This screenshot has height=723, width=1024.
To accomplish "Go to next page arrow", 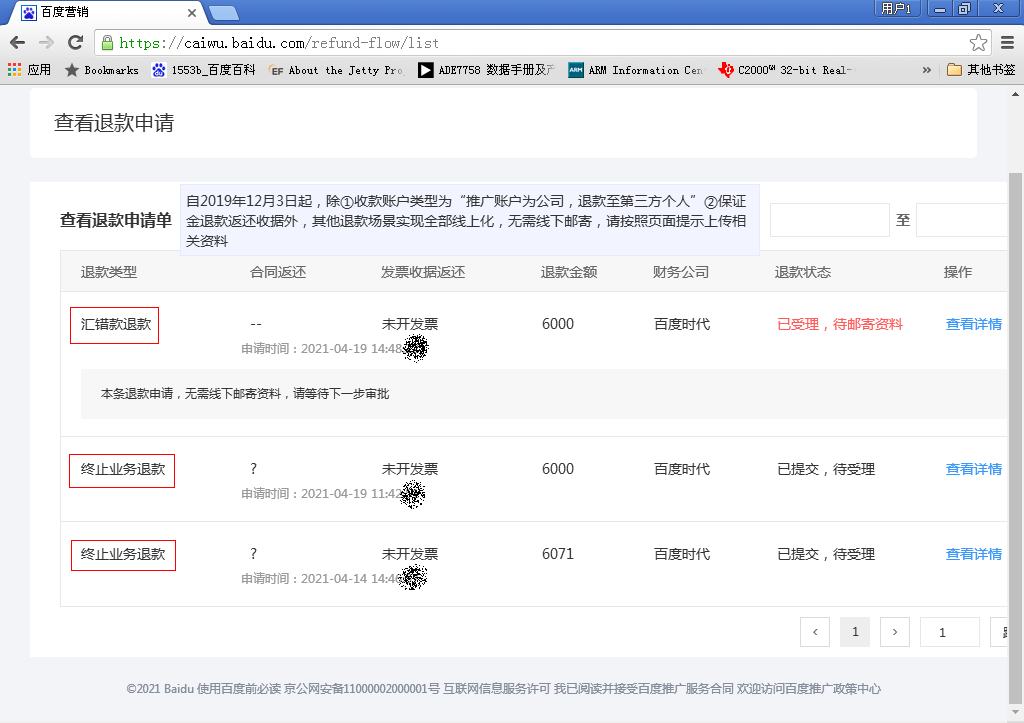I will tap(895, 632).
